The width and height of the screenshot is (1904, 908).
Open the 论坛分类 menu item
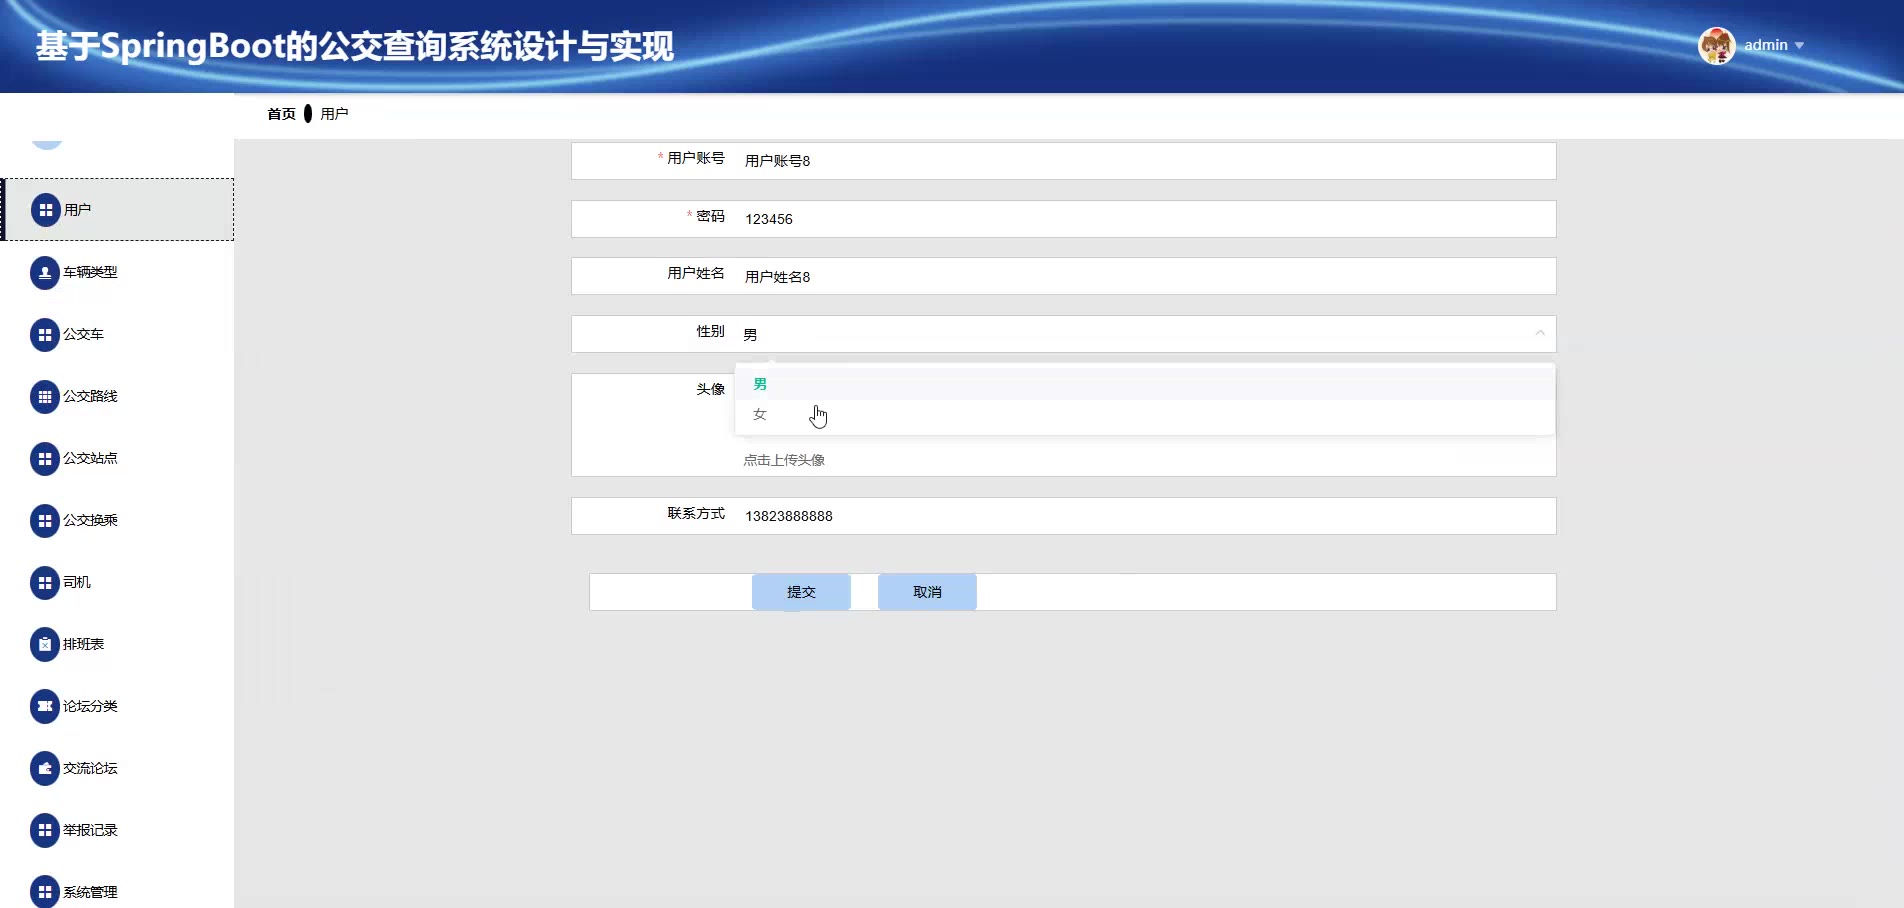coord(118,706)
